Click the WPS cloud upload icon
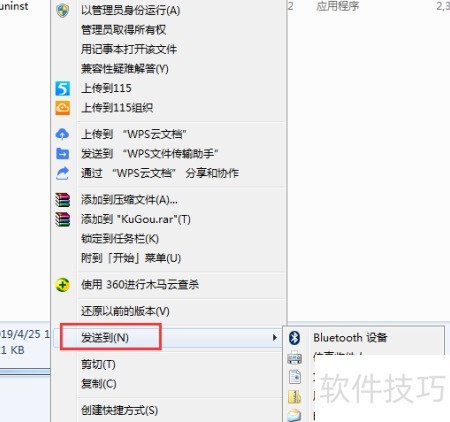Screen dimensions: 450x422 click(62, 134)
